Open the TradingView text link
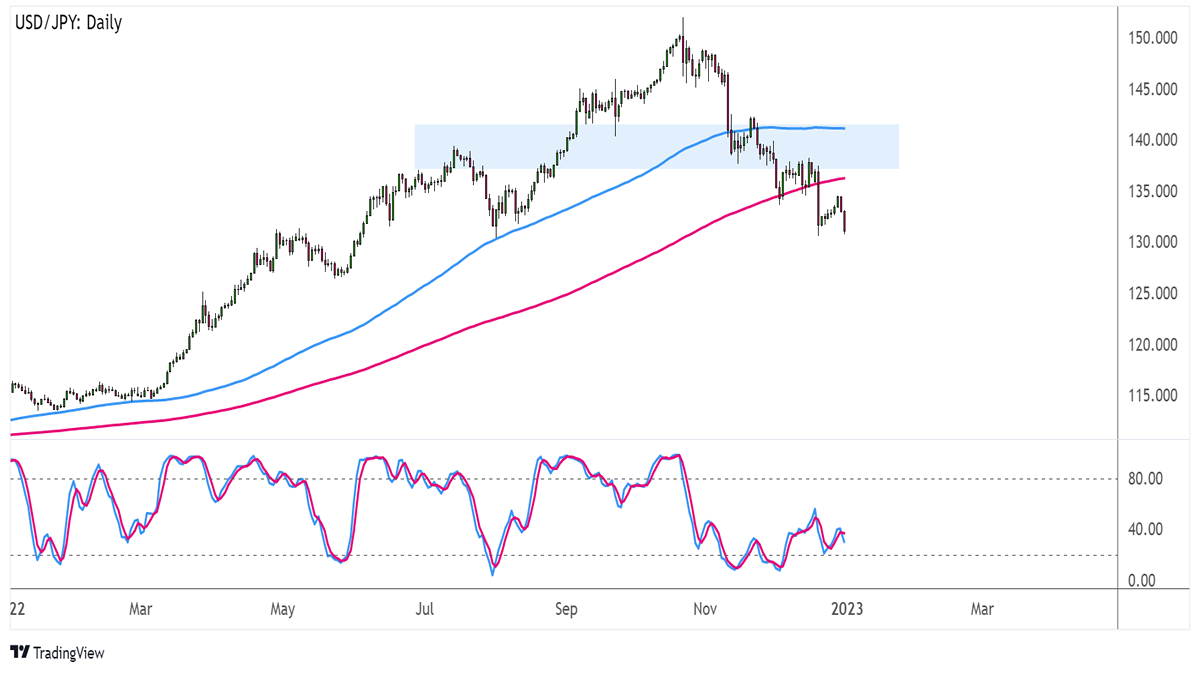The image size is (1200, 675). point(68,654)
